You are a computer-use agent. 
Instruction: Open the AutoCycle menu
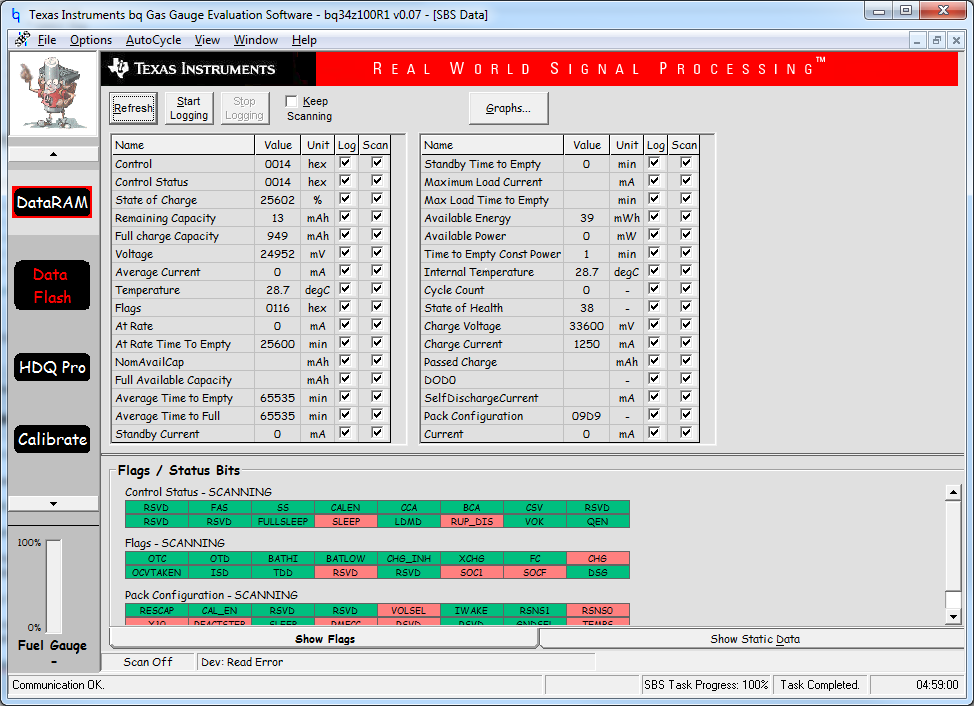coord(153,40)
